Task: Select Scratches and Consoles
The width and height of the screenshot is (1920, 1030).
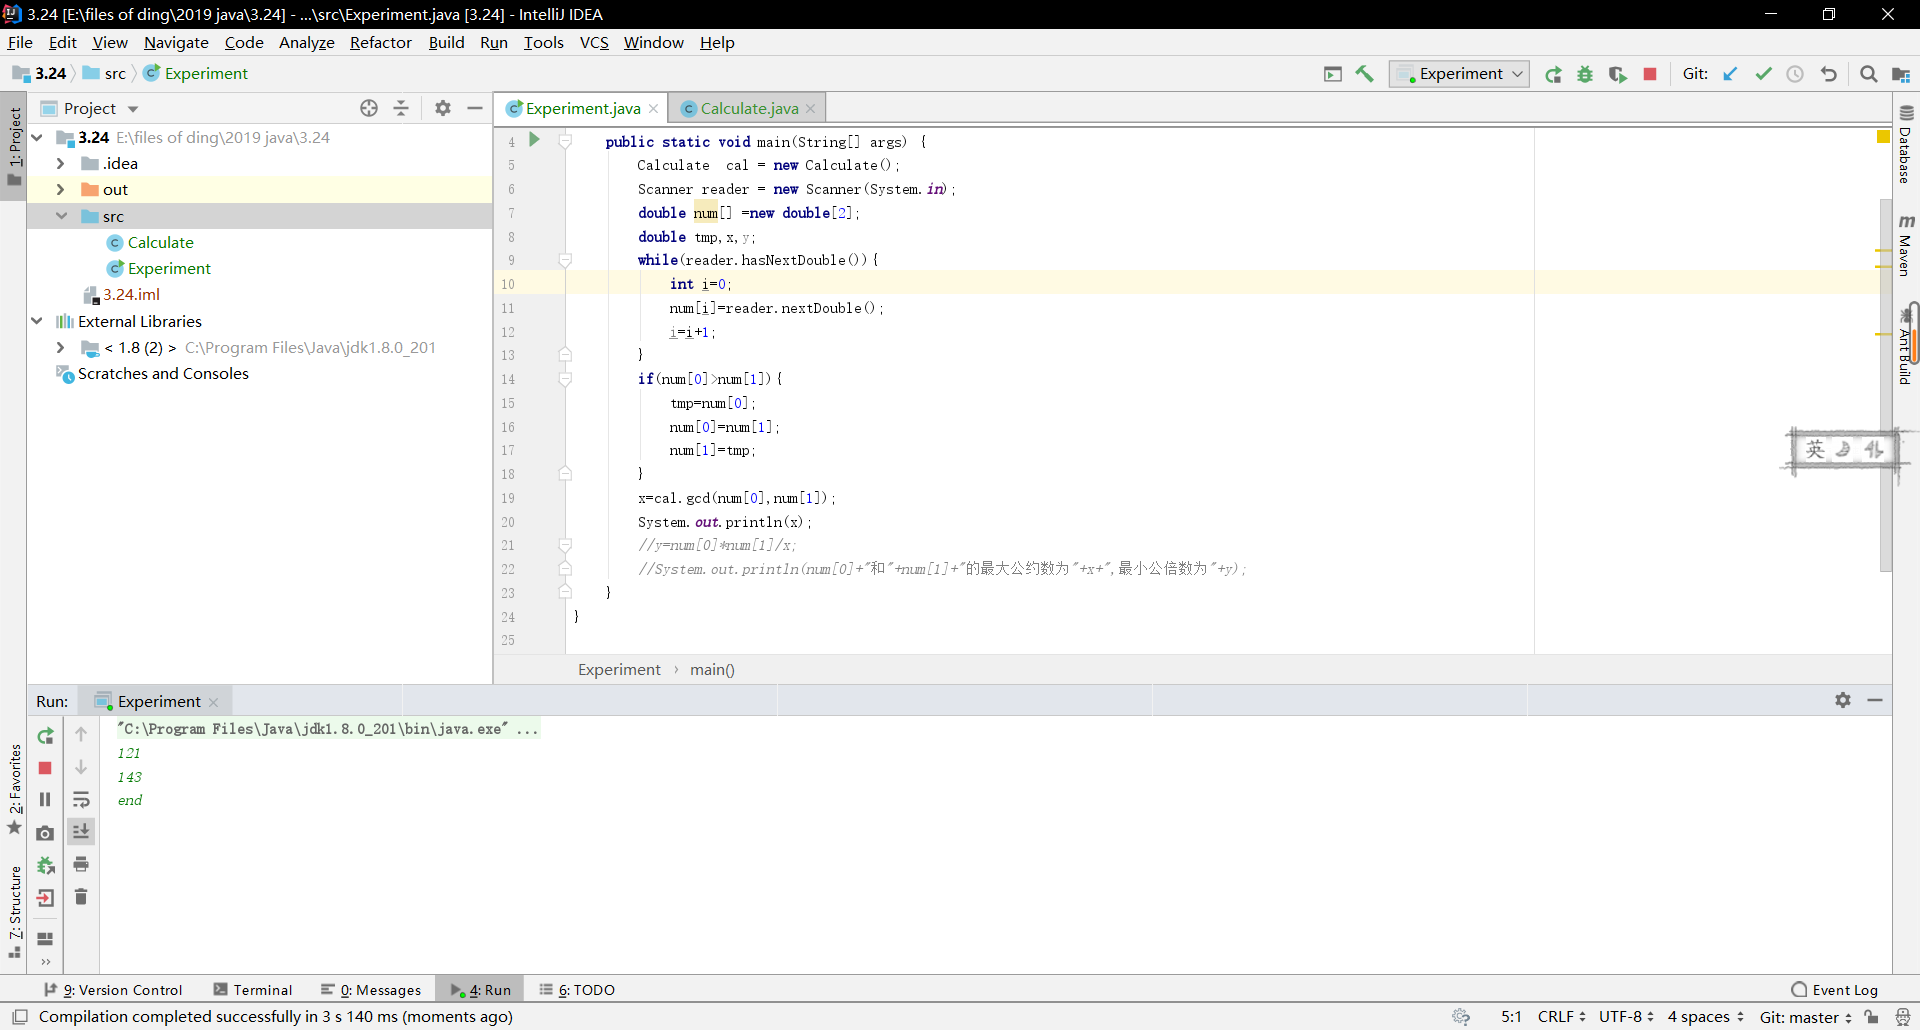Action: (x=163, y=373)
